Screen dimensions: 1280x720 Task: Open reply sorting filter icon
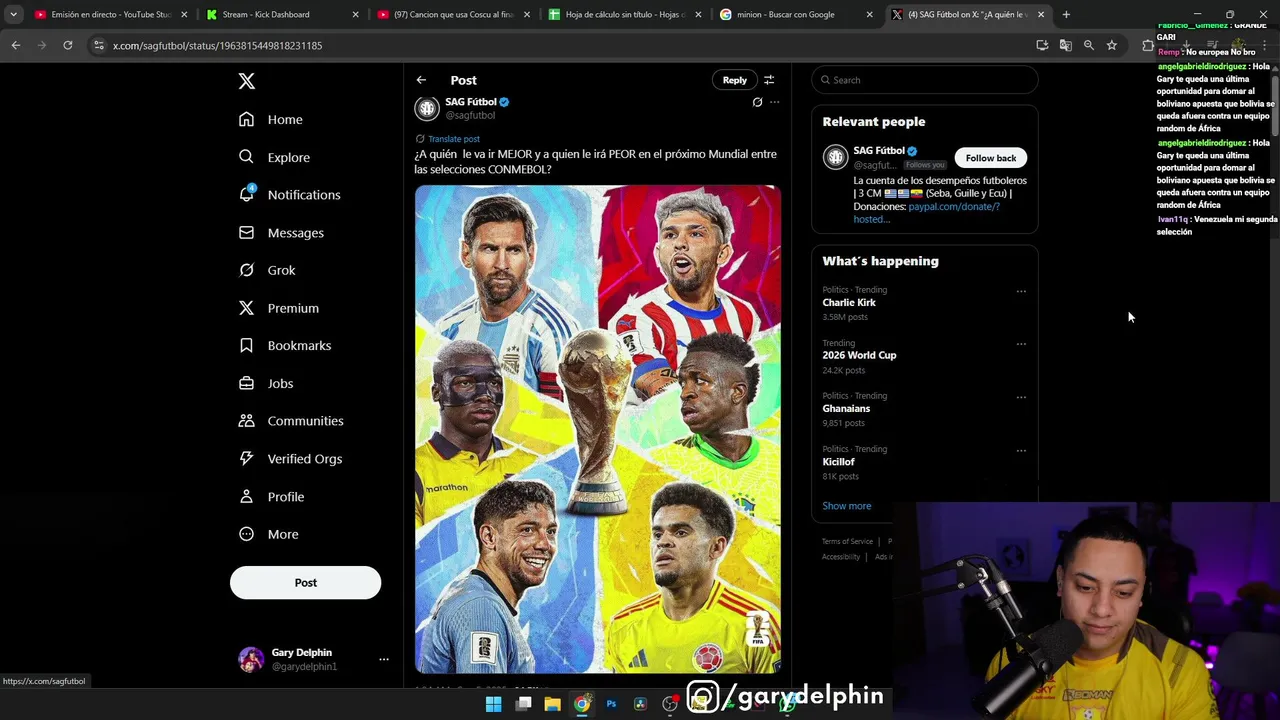769,80
